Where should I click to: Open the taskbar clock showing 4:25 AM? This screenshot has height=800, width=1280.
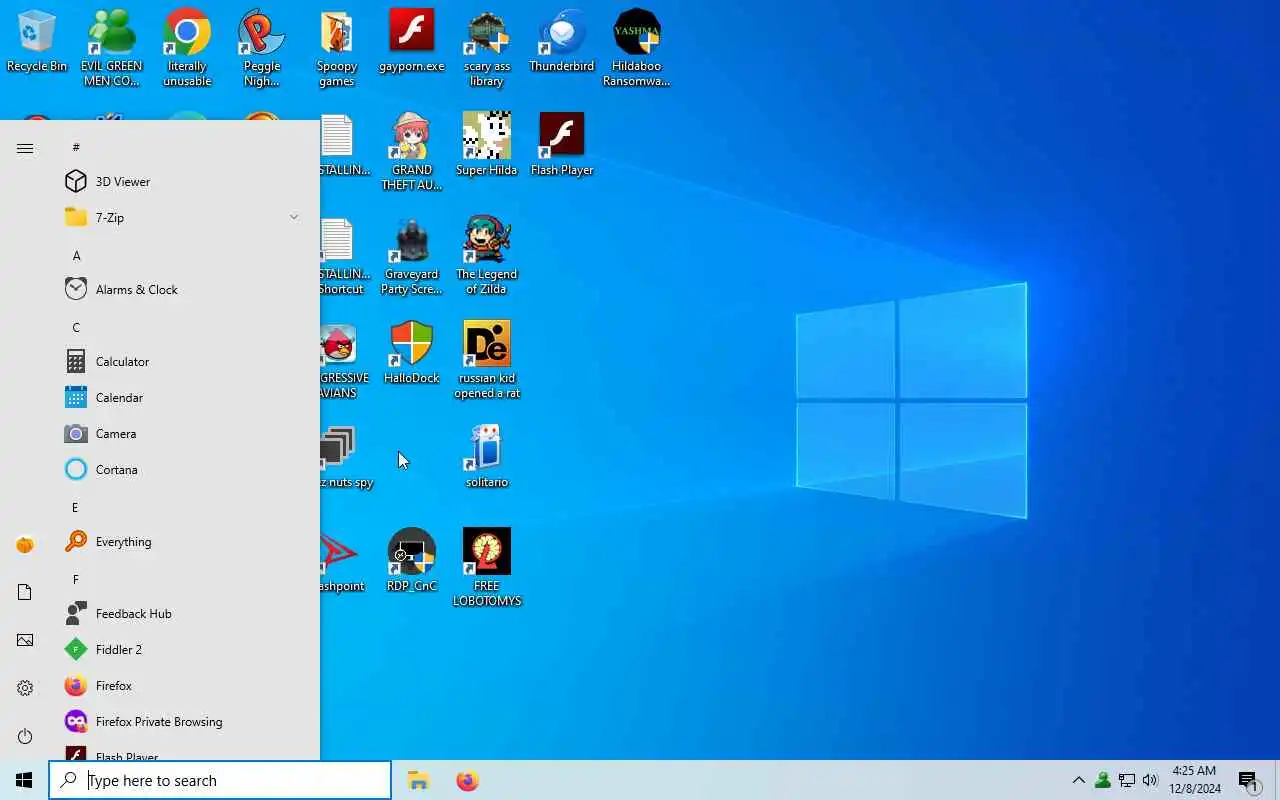1195,780
